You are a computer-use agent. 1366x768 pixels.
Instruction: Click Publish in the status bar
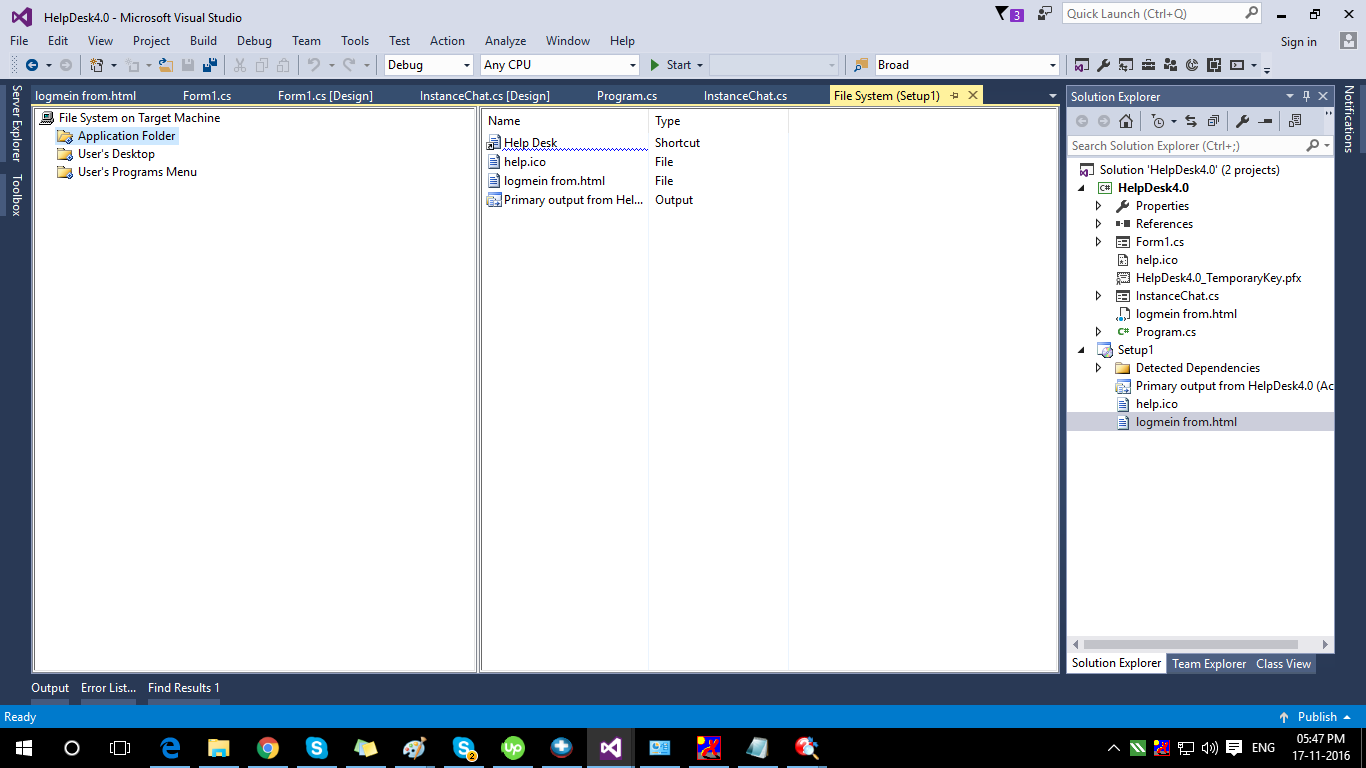coord(1315,717)
